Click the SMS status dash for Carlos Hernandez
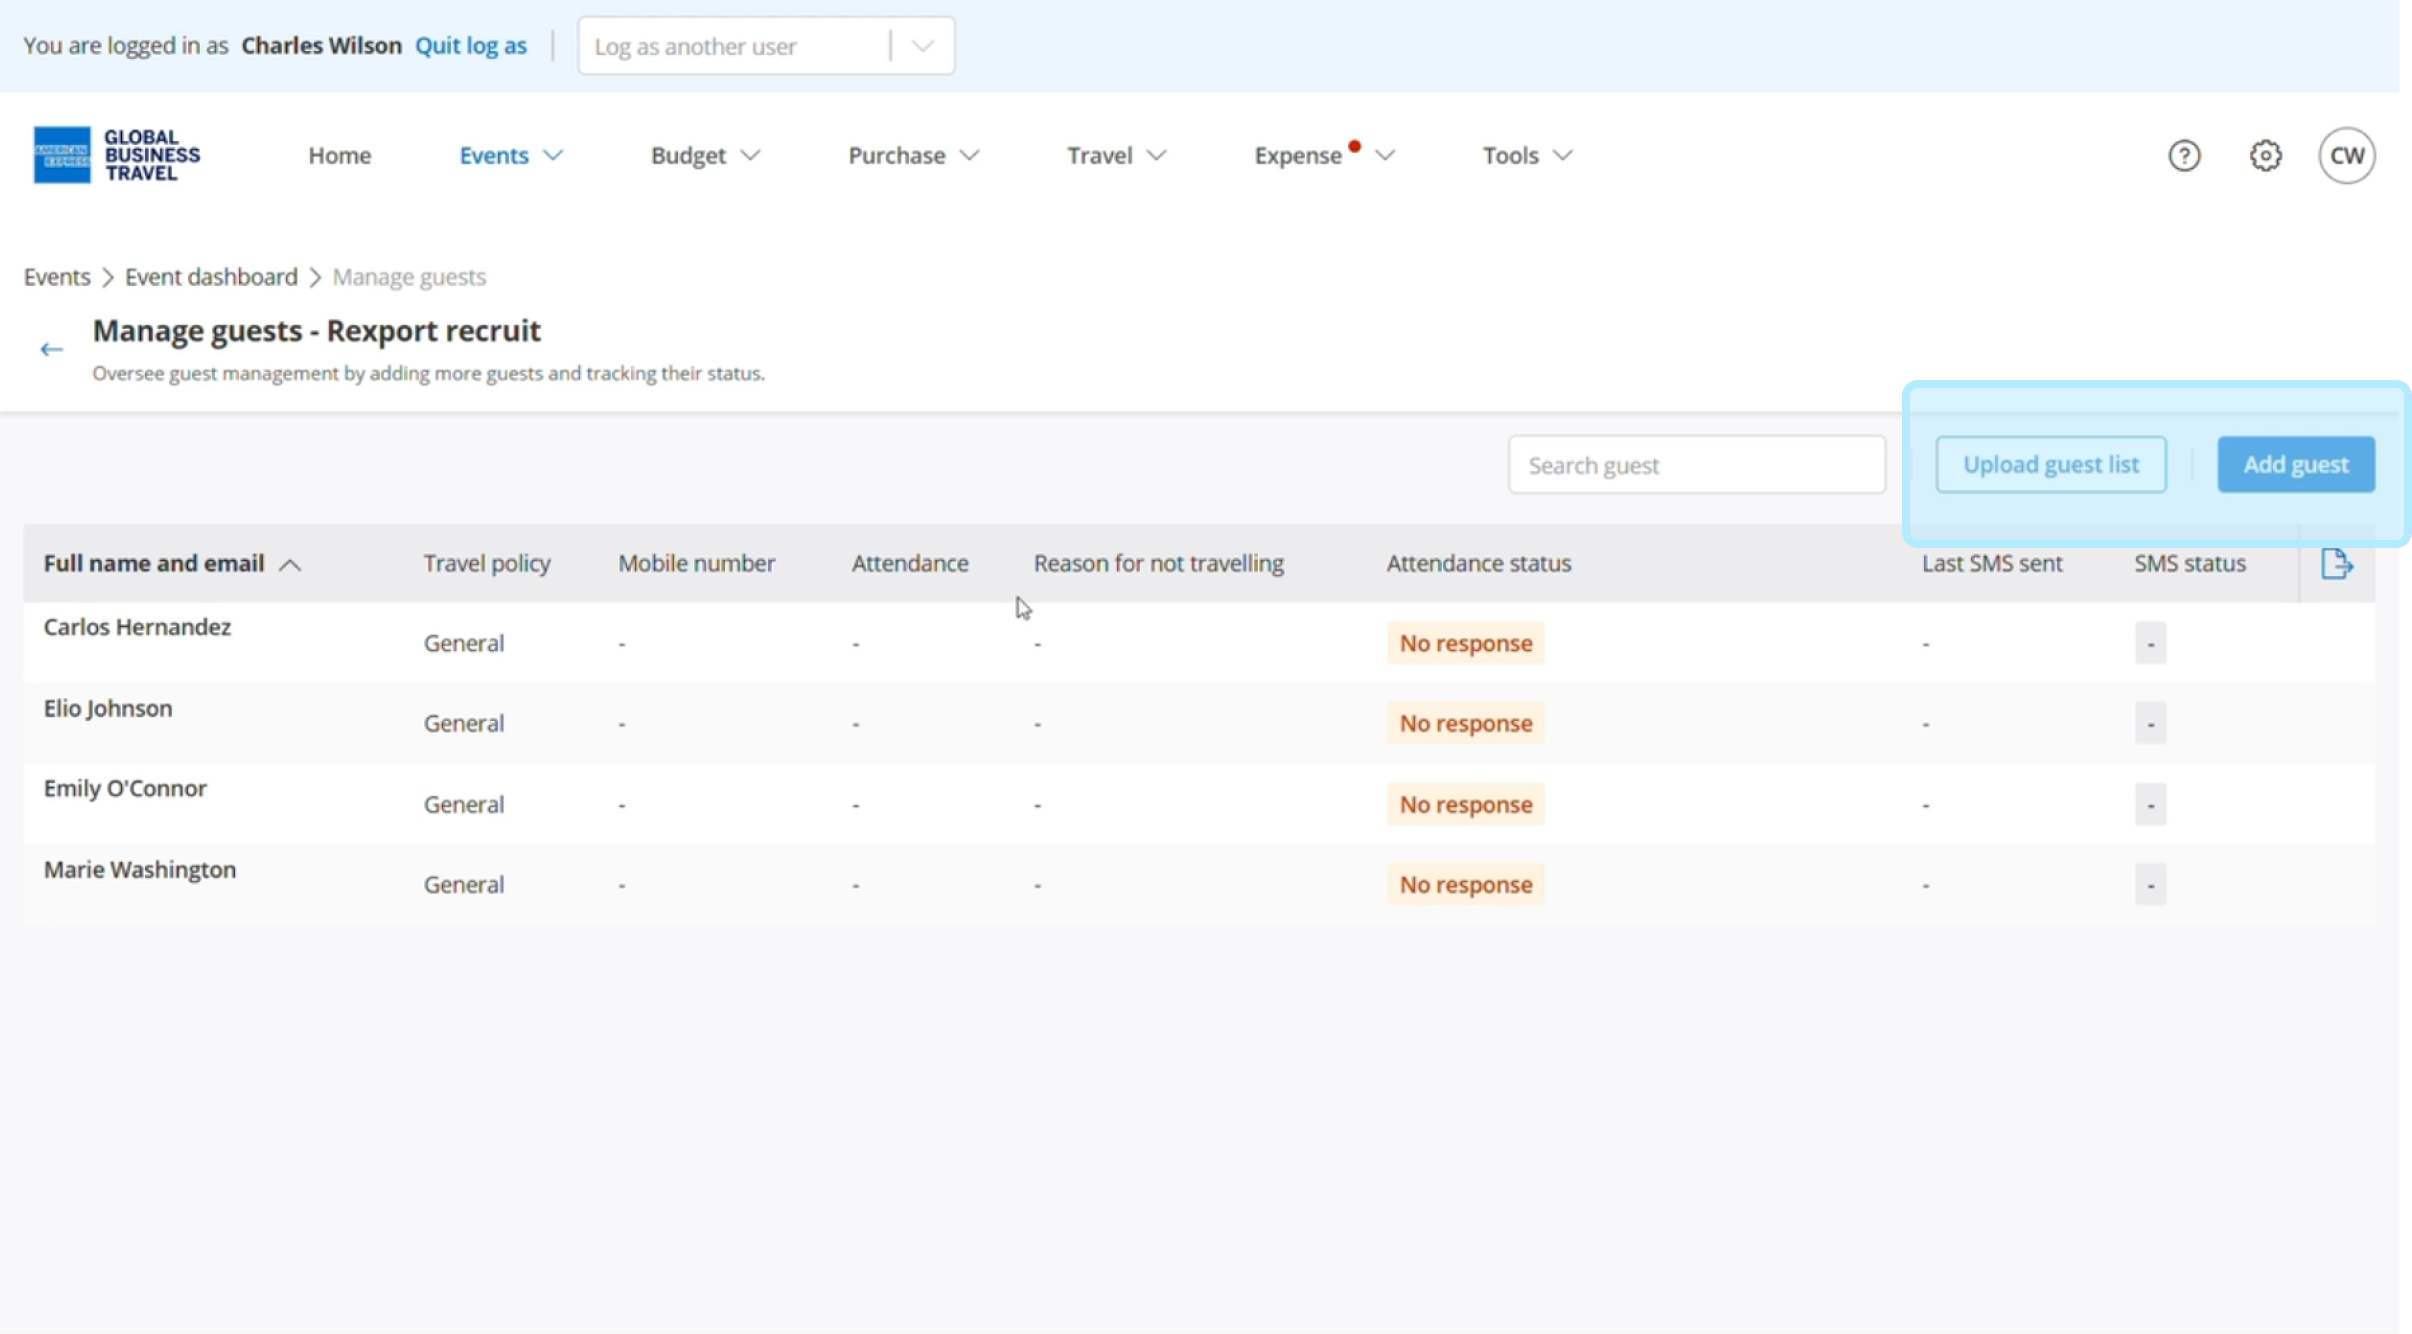Screen dimensions: 2412x1334 click(2150, 643)
